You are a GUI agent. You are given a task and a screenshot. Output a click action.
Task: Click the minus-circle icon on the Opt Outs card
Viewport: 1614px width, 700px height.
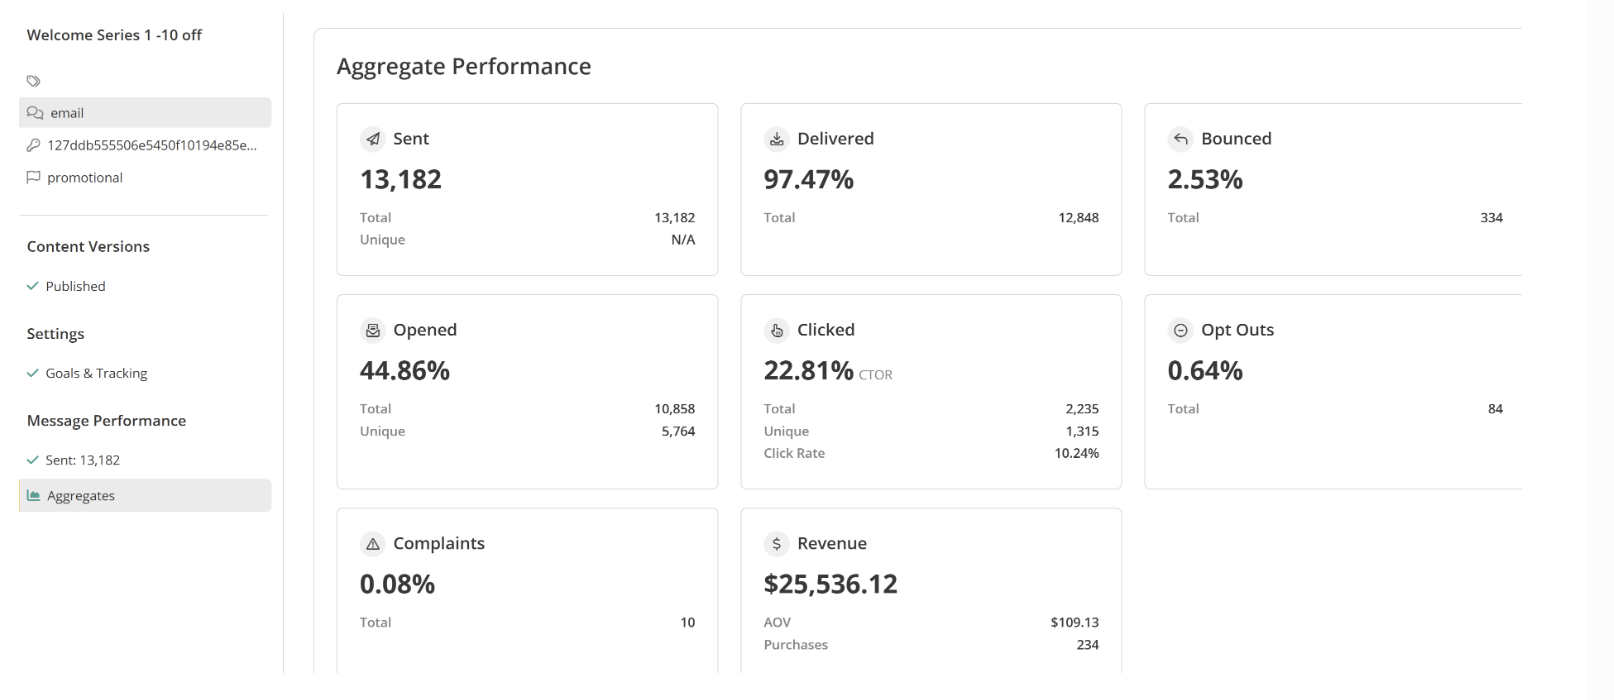1180,330
